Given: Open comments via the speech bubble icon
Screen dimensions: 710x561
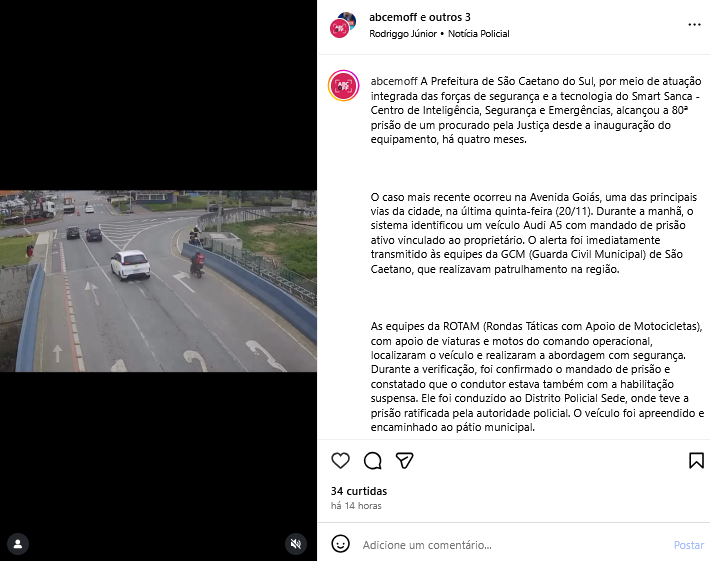Looking at the screenshot, I should pos(373,460).
